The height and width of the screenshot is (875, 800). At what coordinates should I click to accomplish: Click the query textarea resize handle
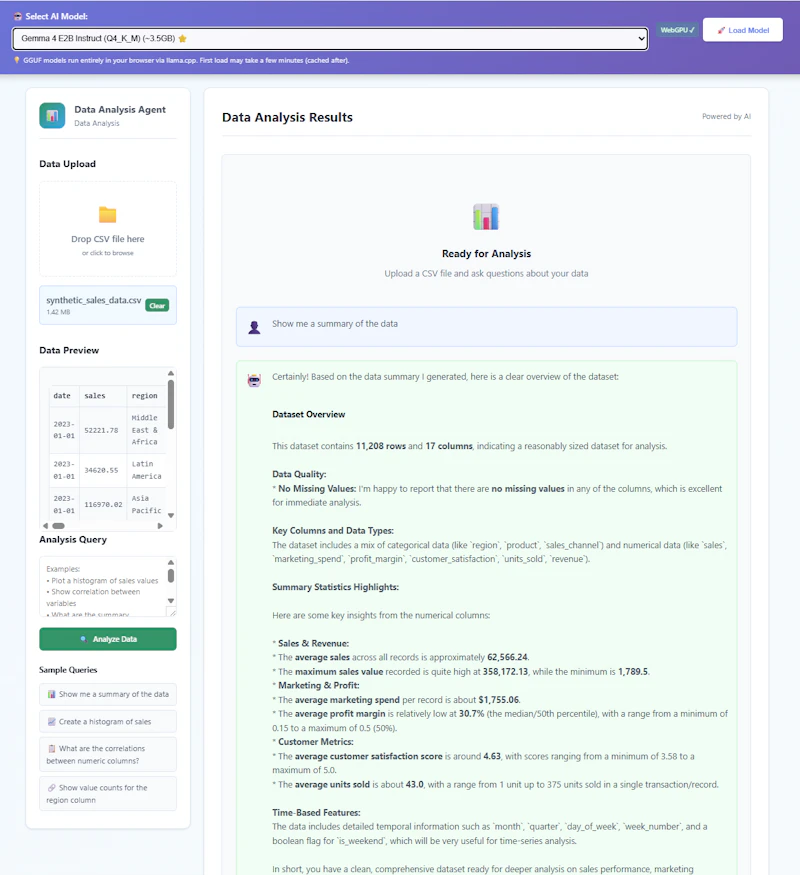coord(172,613)
